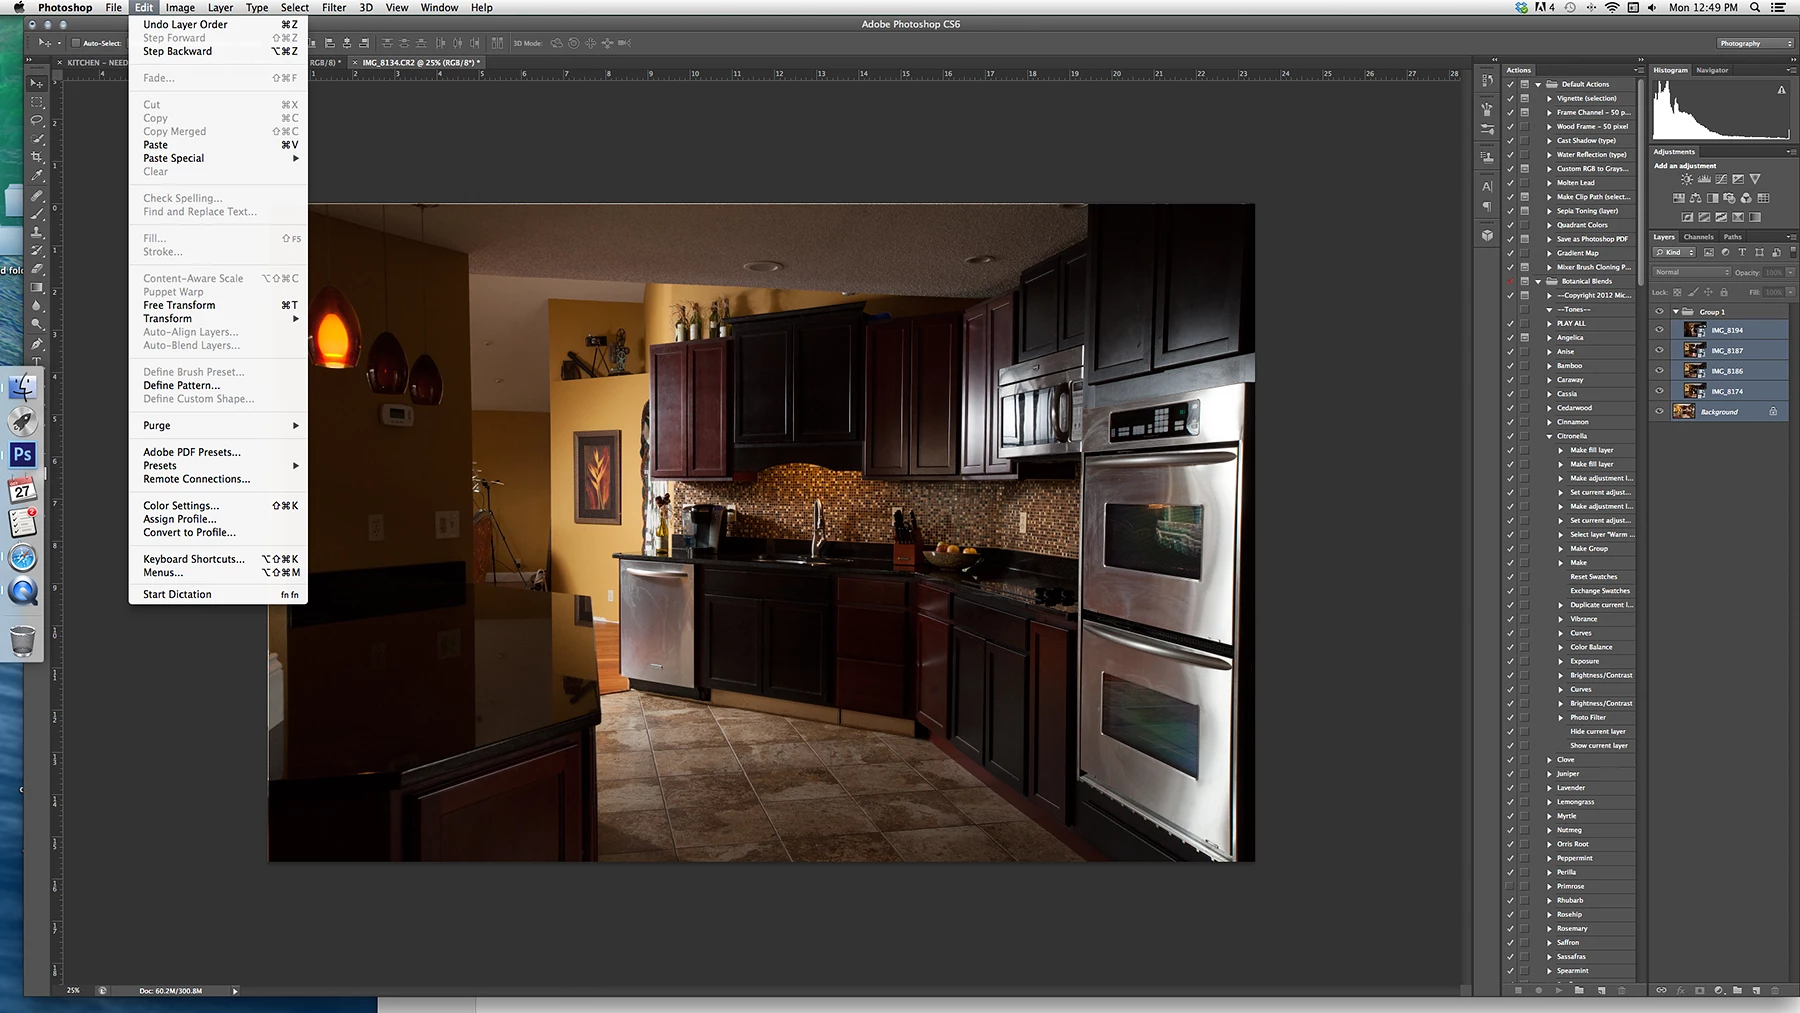Image resolution: width=1800 pixels, height=1013 pixels.
Task: Switch to the Paths tab
Action: [1733, 237]
